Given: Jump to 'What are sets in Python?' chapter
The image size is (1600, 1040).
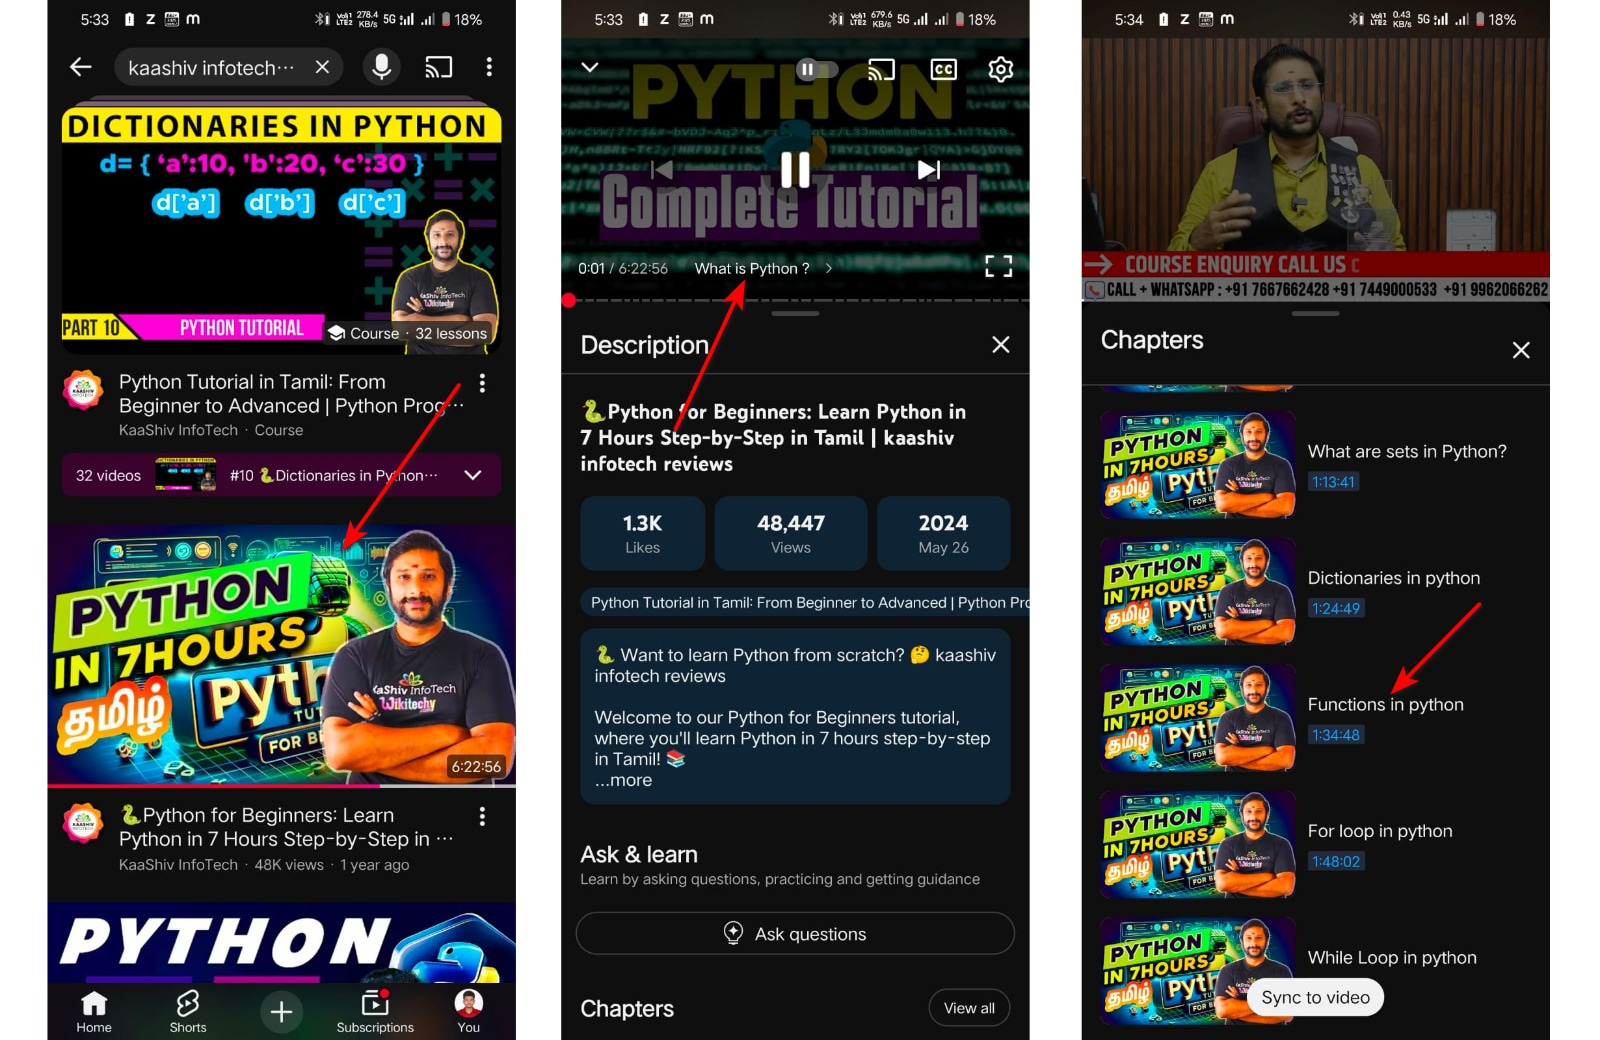Looking at the screenshot, I should pos(1407,451).
